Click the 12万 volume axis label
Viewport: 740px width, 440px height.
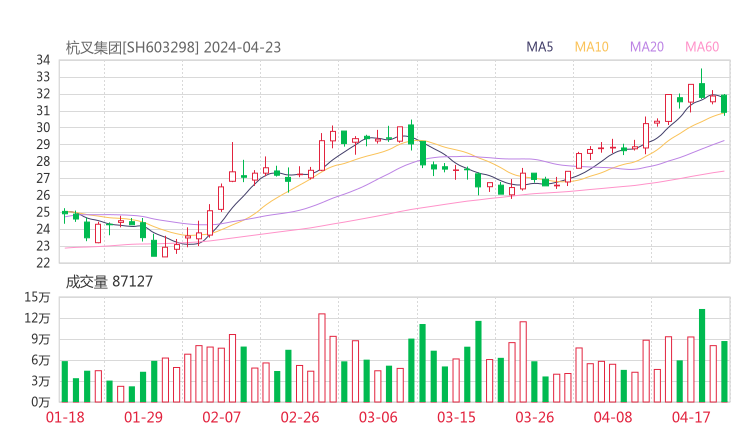(x=37, y=318)
